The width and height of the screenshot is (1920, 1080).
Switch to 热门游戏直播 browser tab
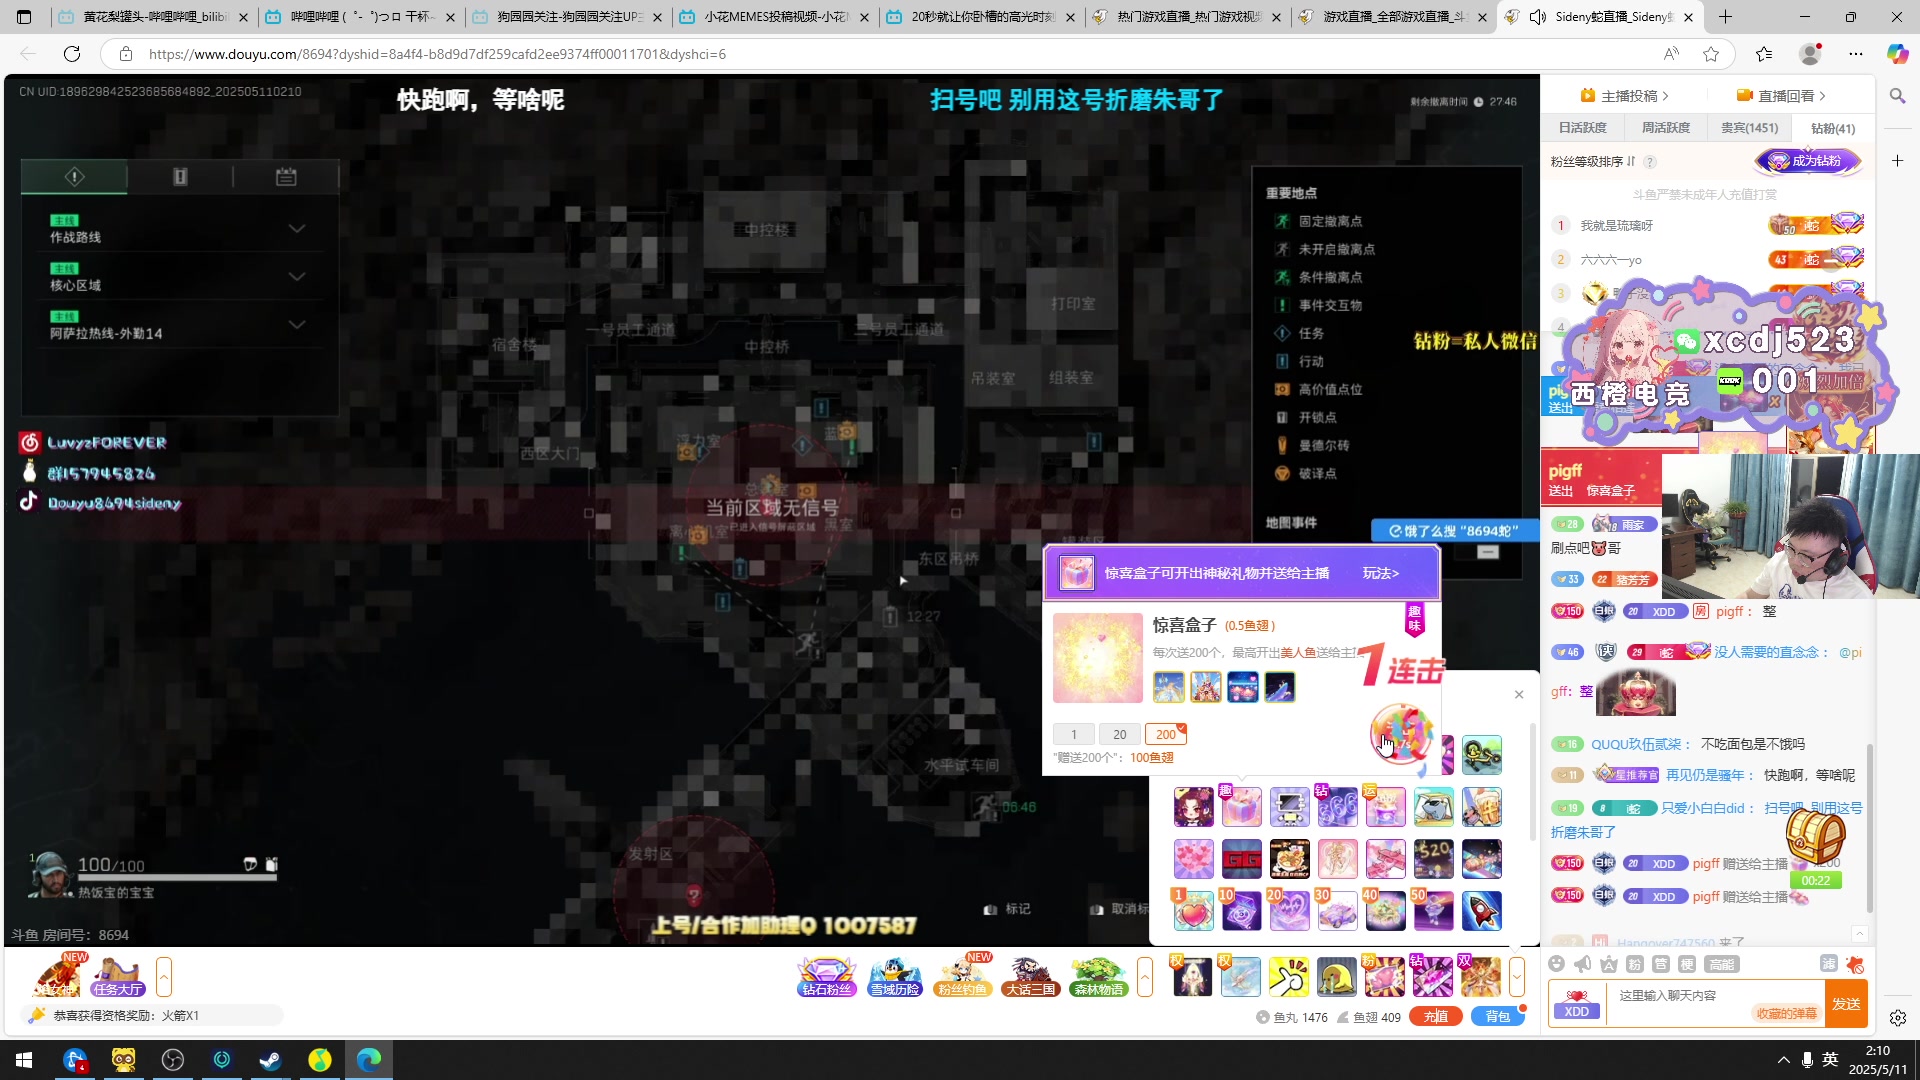tap(1188, 17)
